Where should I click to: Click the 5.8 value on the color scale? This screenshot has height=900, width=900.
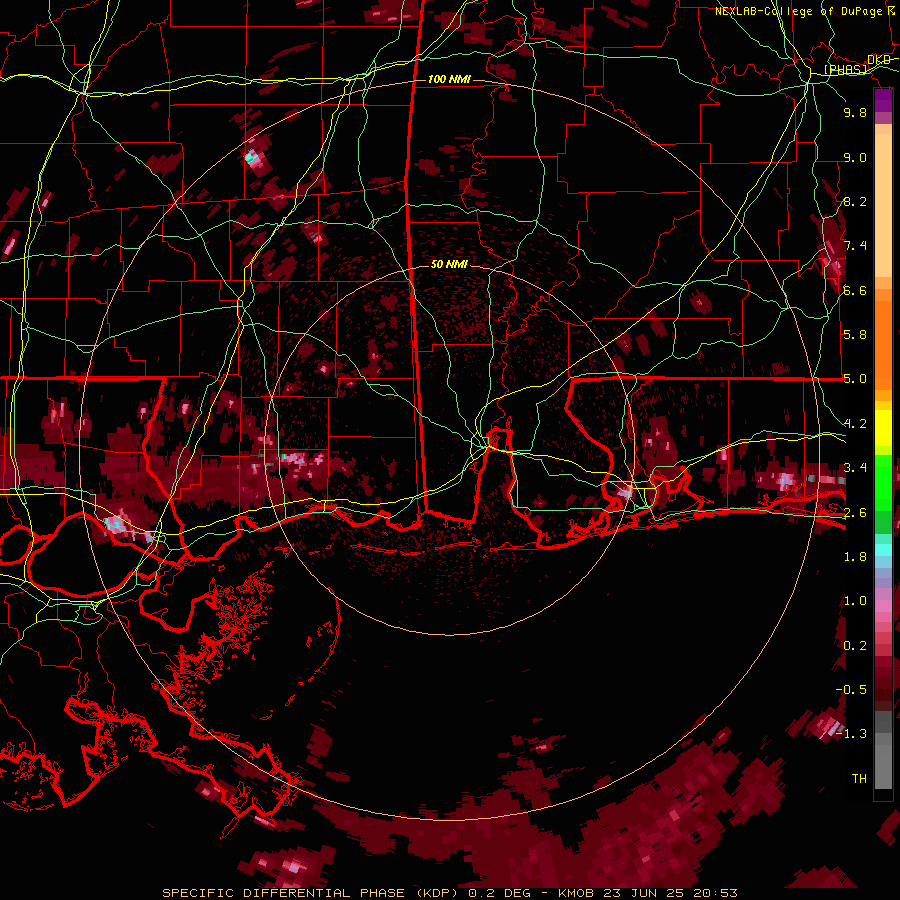[x=855, y=335]
